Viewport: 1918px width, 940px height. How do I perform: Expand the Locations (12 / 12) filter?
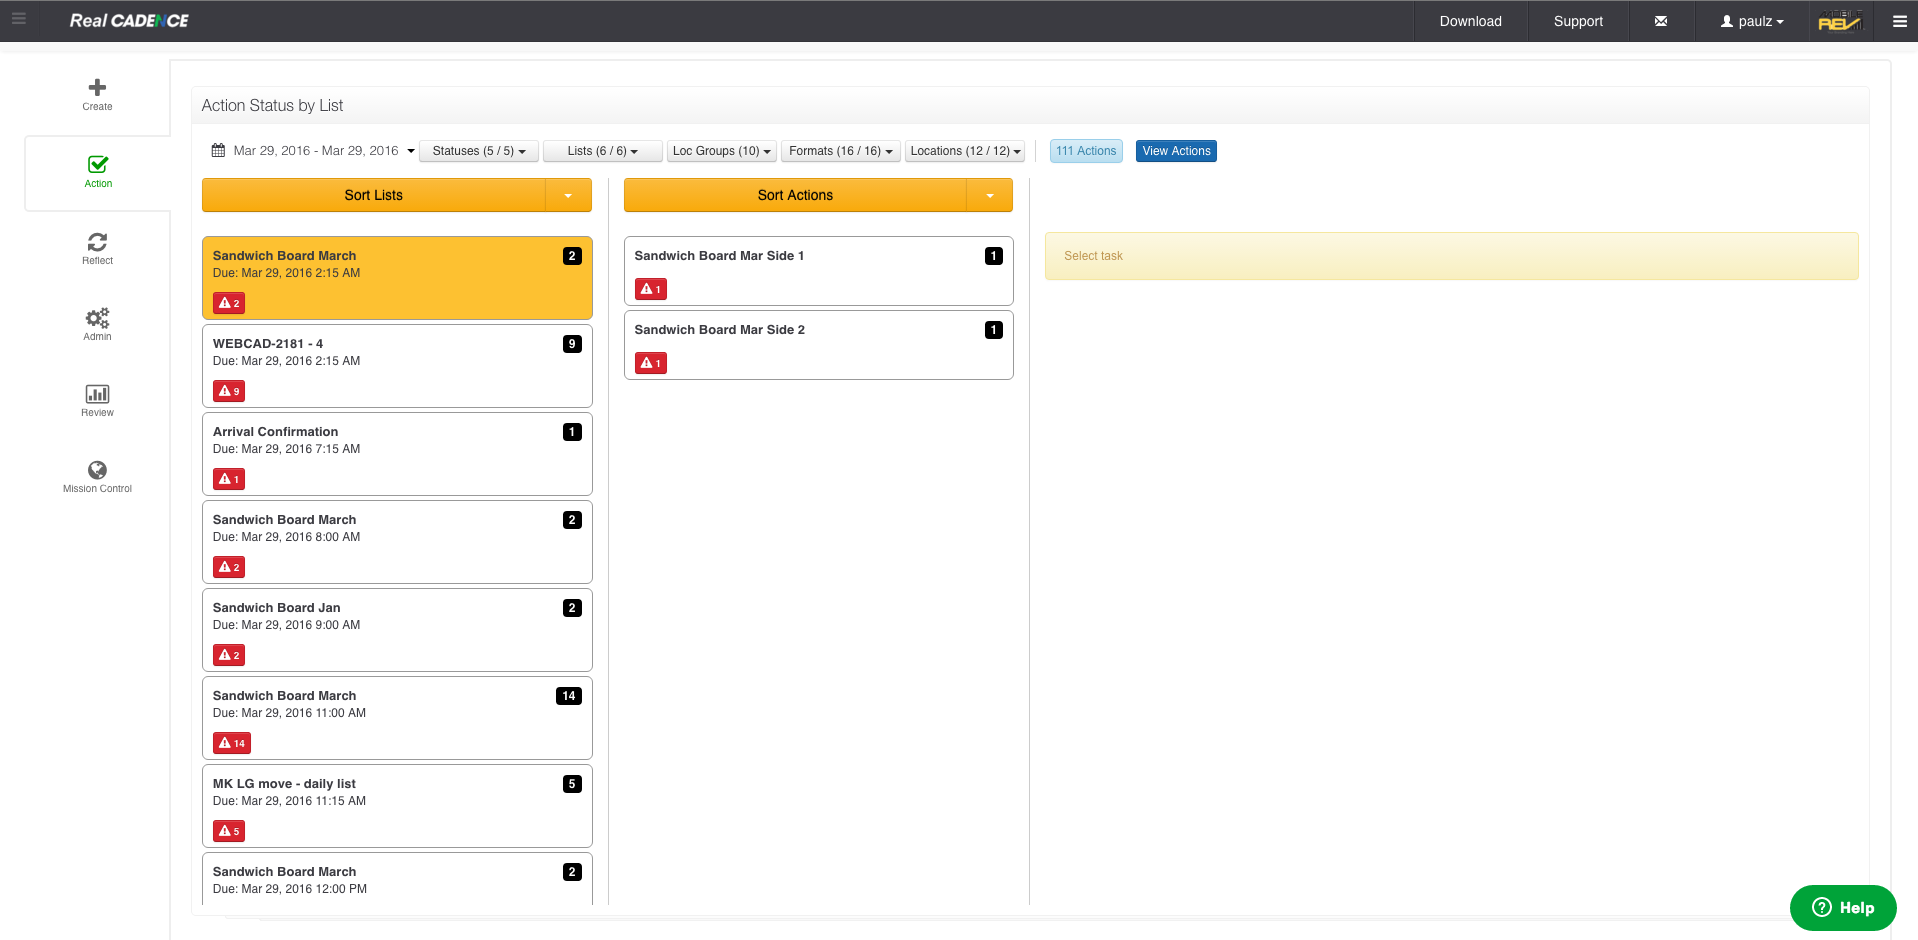[965, 151]
